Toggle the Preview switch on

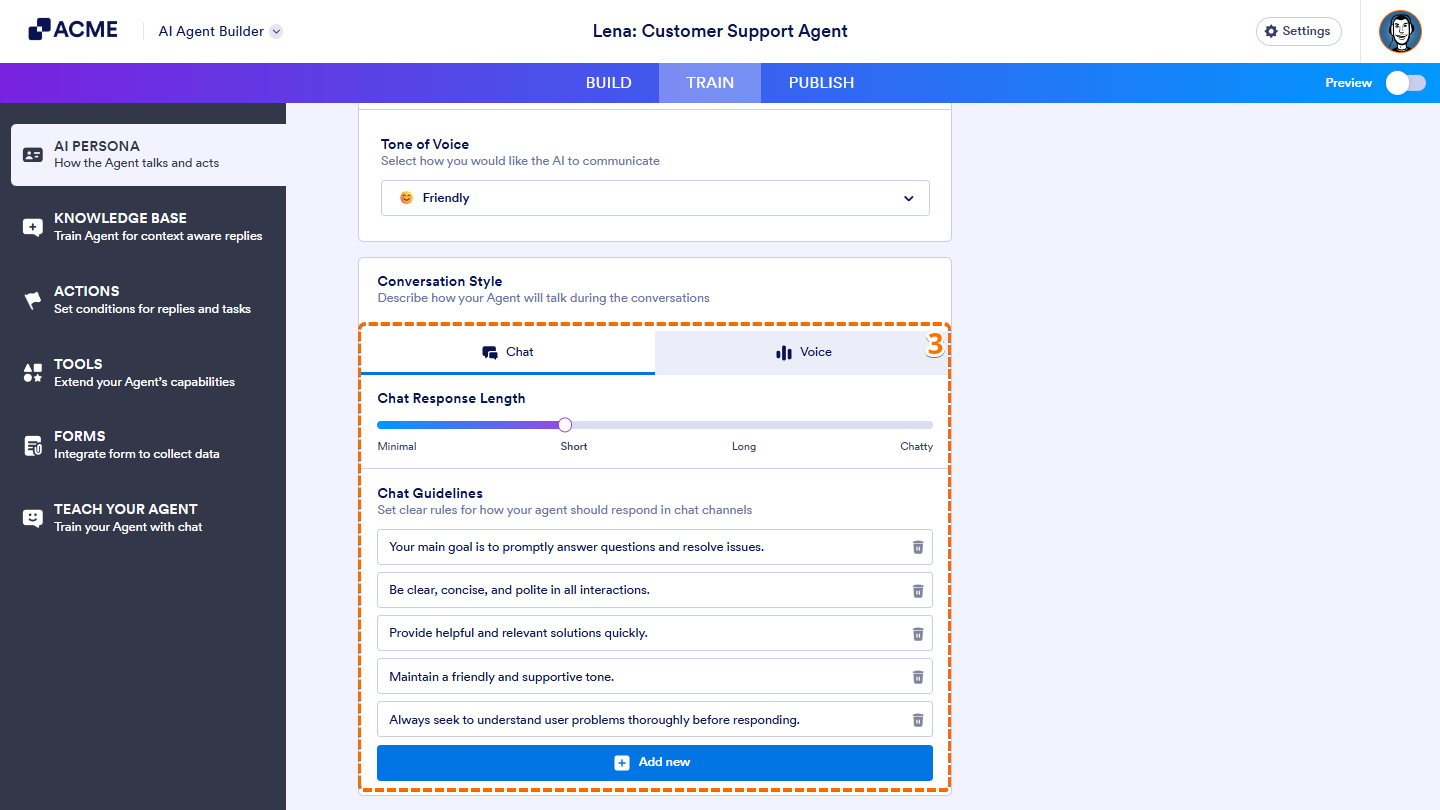[x=1405, y=83]
